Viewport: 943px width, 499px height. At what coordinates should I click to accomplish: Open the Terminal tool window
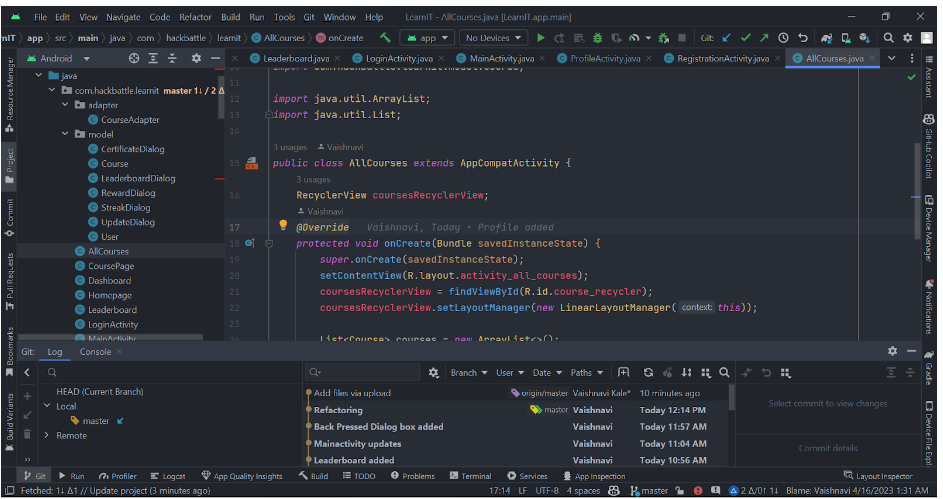click(470, 476)
